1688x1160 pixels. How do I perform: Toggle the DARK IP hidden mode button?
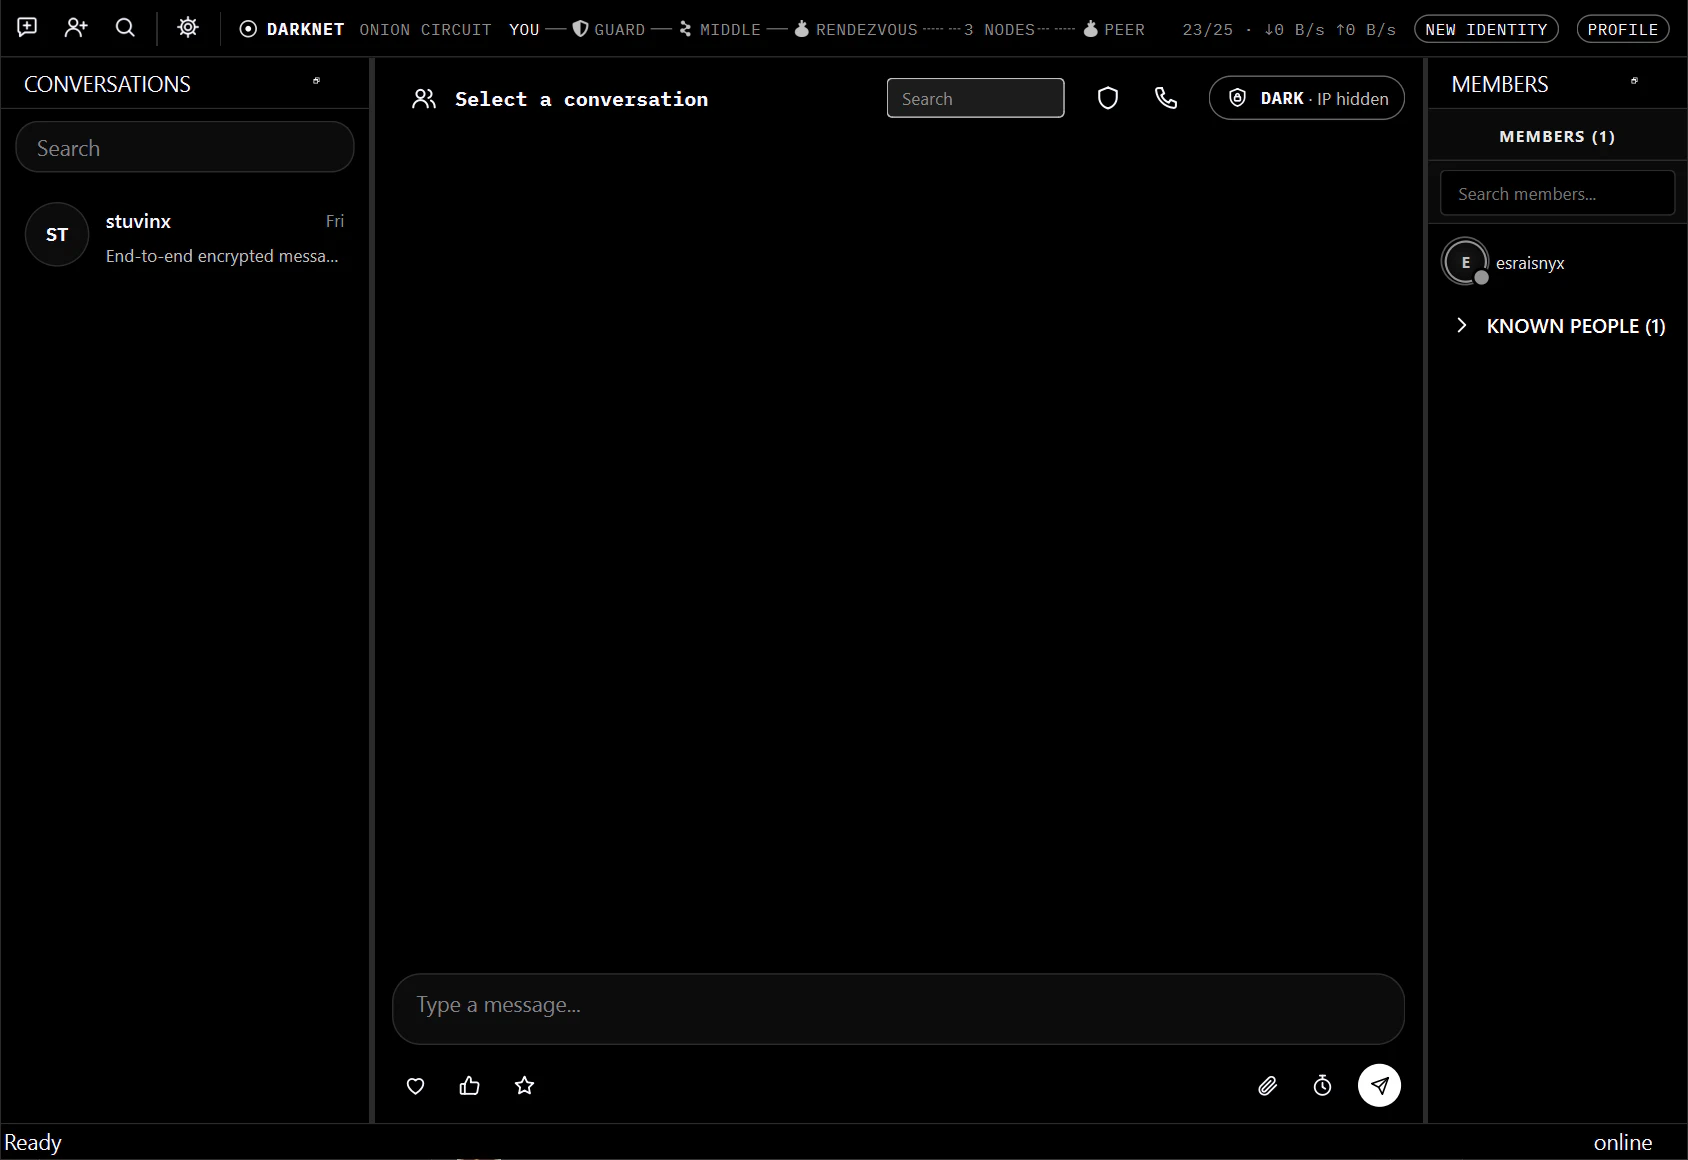pos(1306,98)
